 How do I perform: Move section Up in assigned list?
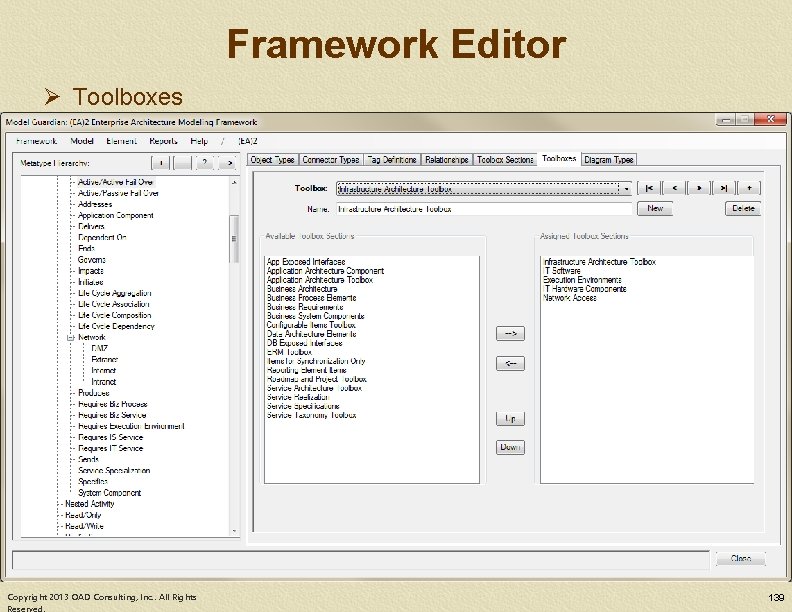point(510,419)
